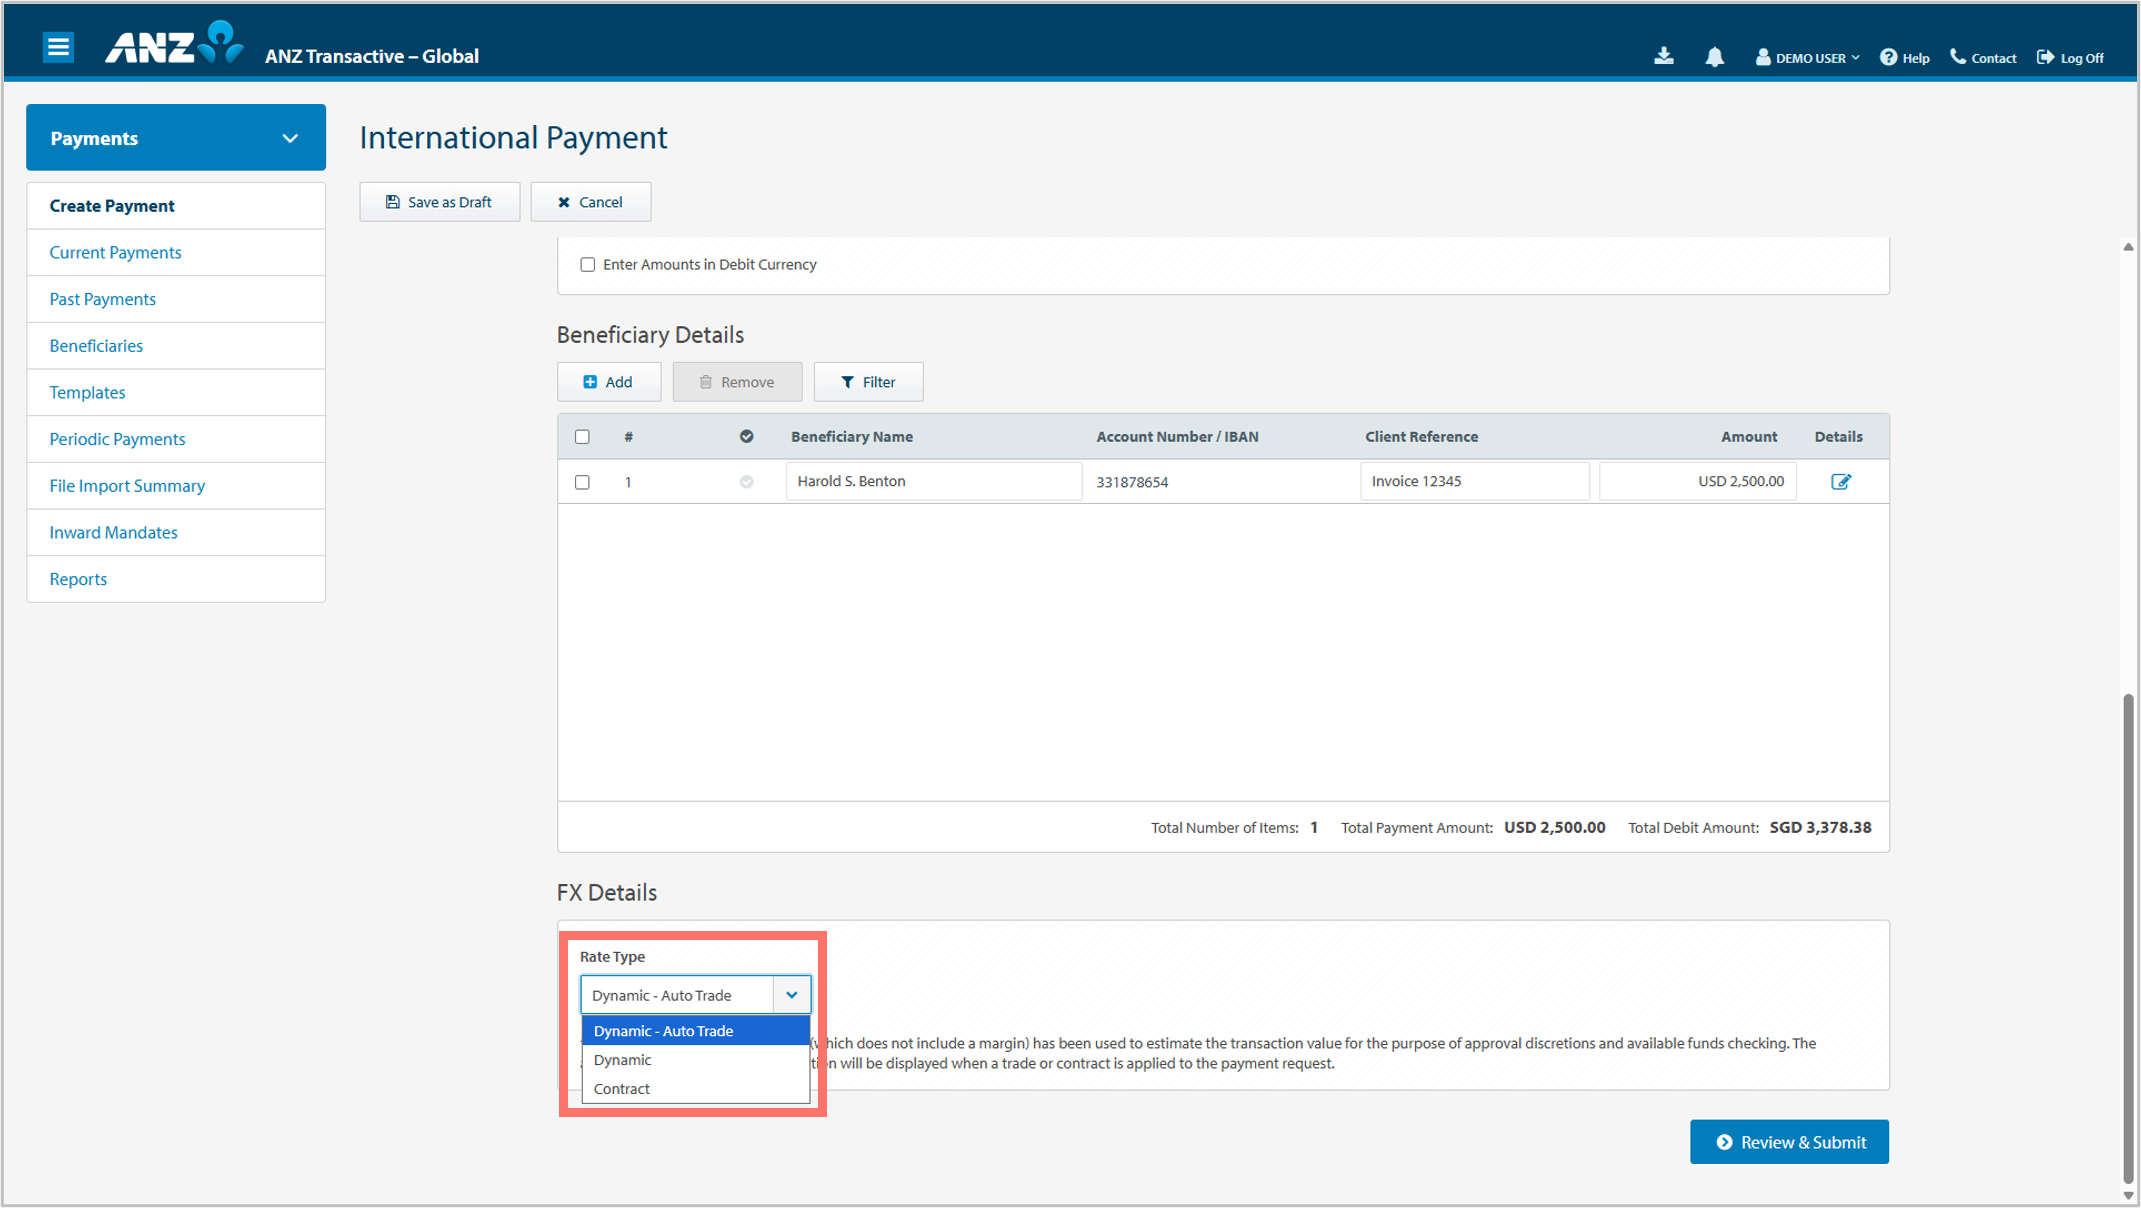The width and height of the screenshot is (2141, 1208).
Task: Open beneficiary details edit icon
Action: (1840, 482)
